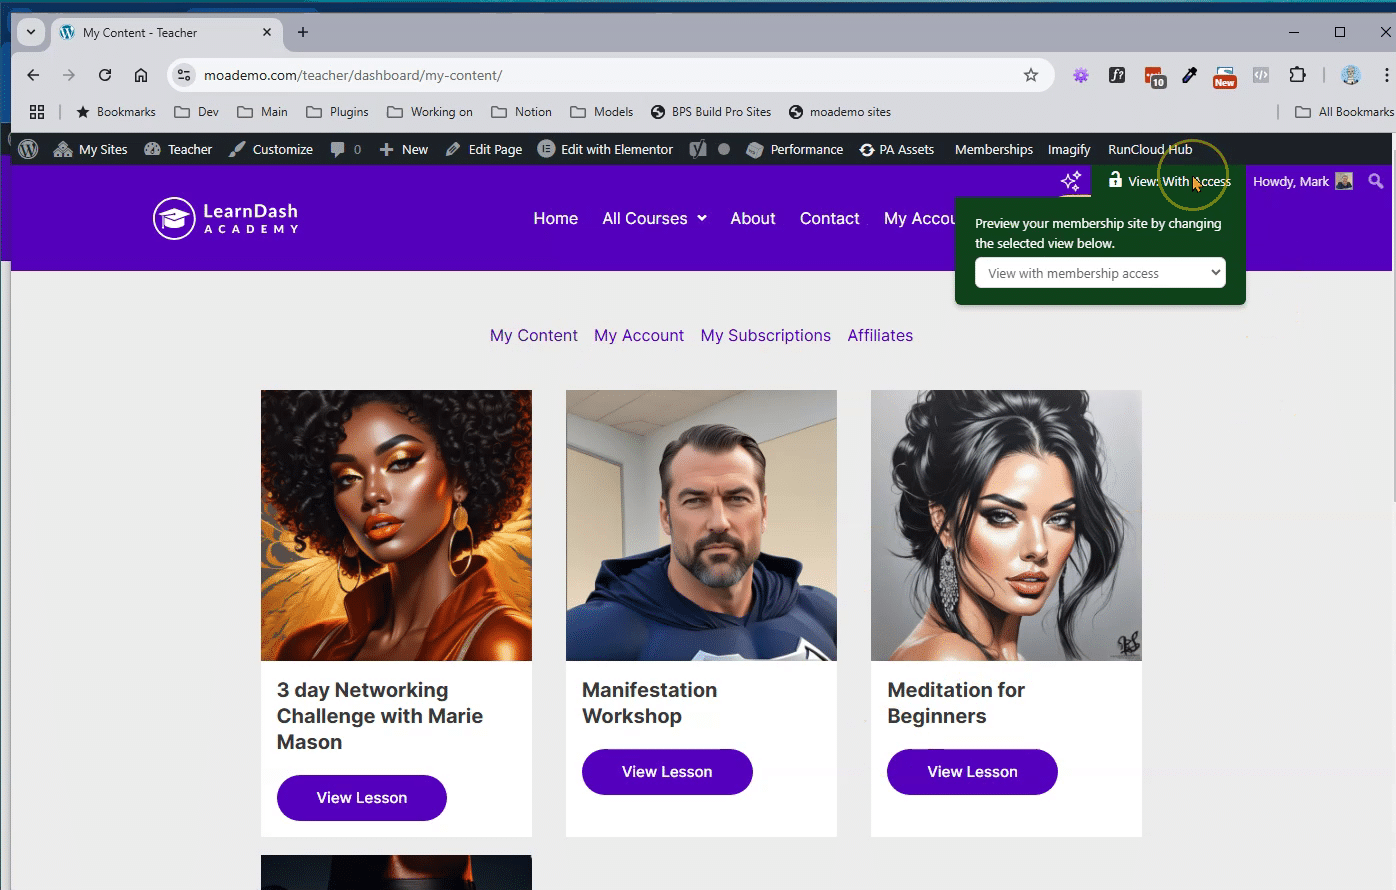Click browser back arrow
Image resolution: width=1396 pixels, height=890 pixels.
(x=33, y=75)
